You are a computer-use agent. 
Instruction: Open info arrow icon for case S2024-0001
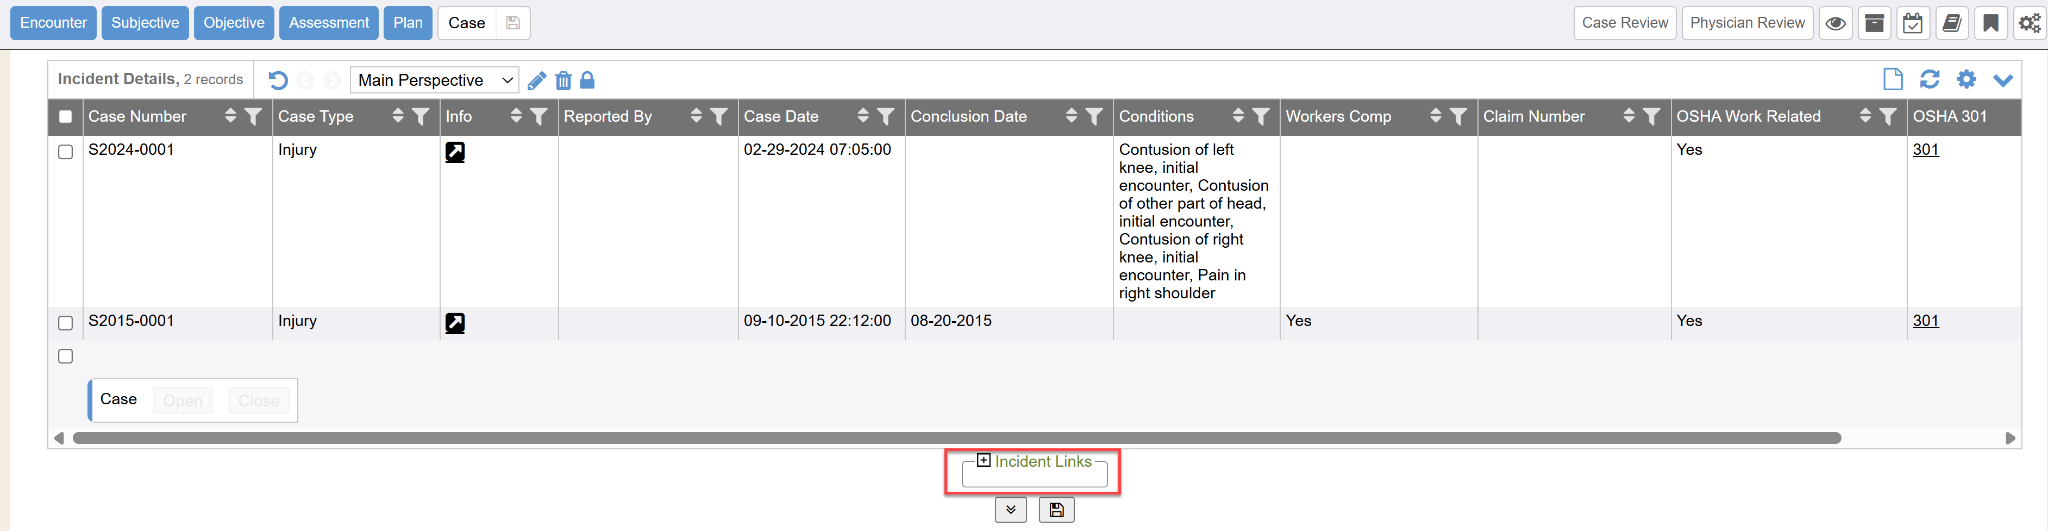[x=455, y=152]
